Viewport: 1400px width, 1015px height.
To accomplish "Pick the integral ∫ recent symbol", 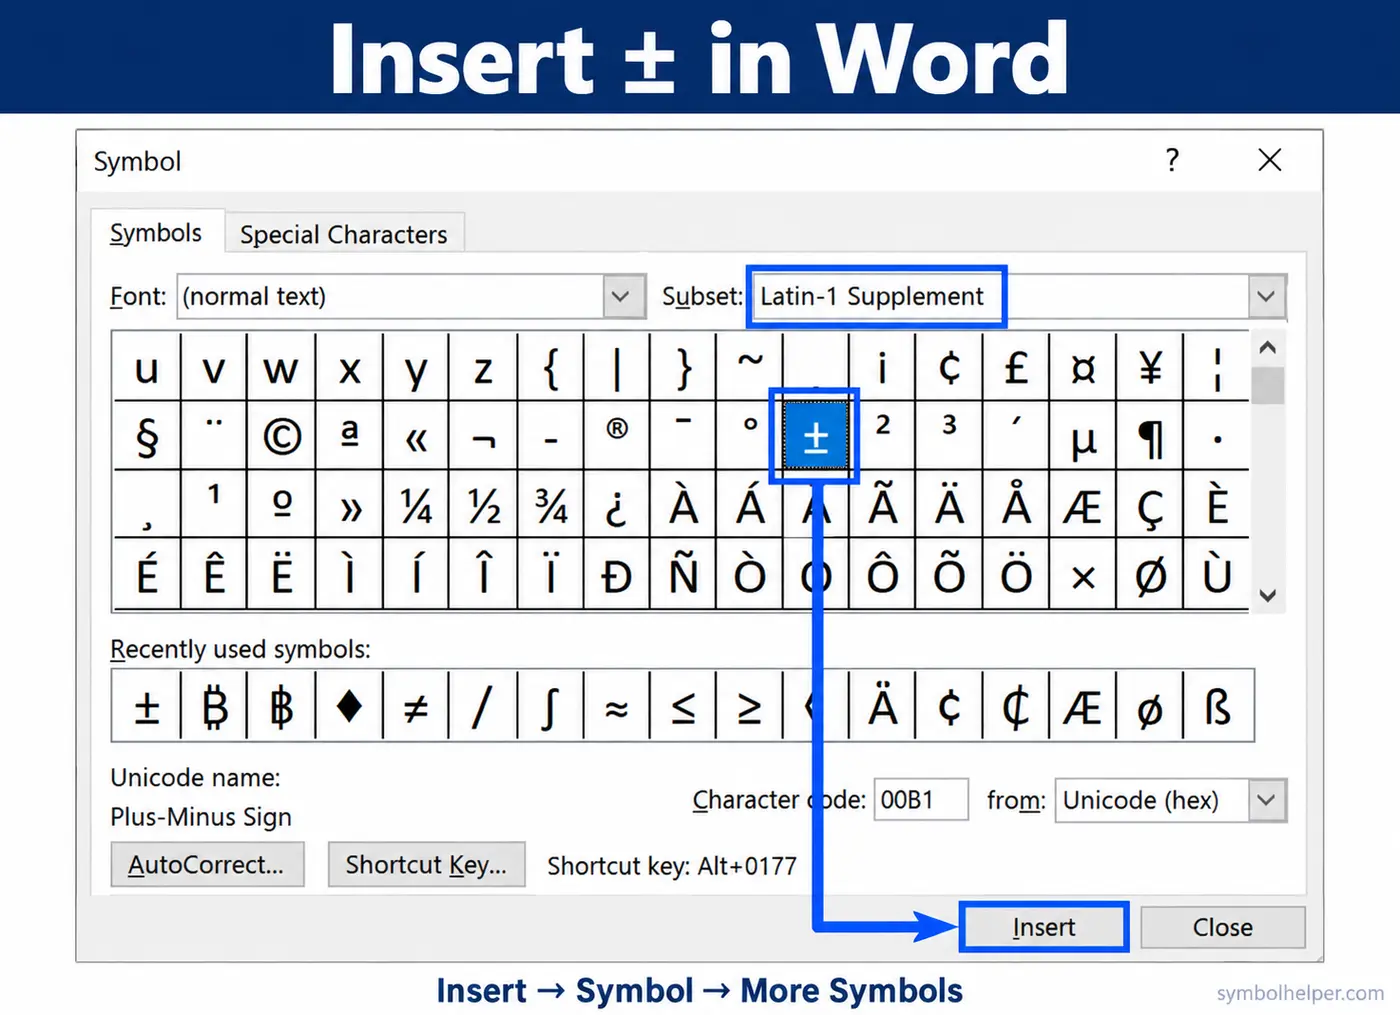I will (x=550, y=707).
